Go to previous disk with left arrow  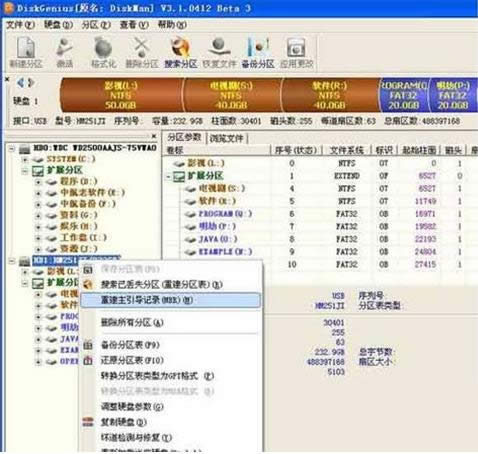click(20, 82)
